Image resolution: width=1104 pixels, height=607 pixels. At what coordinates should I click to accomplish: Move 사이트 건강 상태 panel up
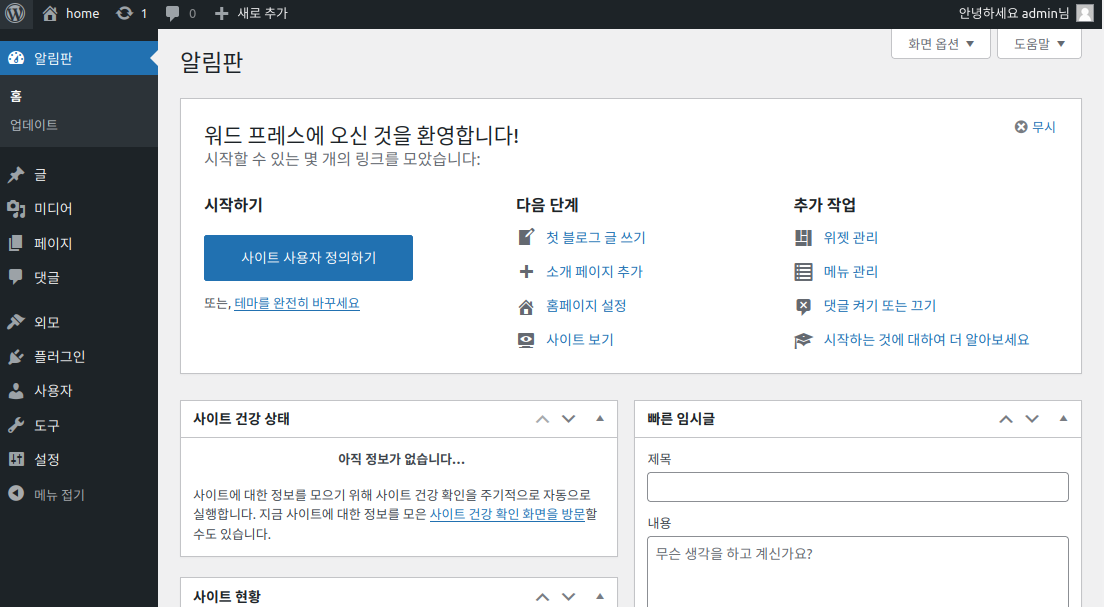pyautogui.click(x=542, y=419)
